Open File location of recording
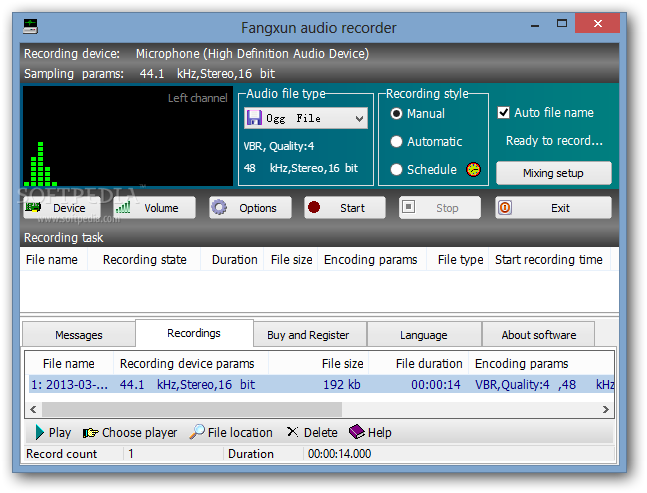647x493 pixels. pyautogui.click(x=231, y=432)
